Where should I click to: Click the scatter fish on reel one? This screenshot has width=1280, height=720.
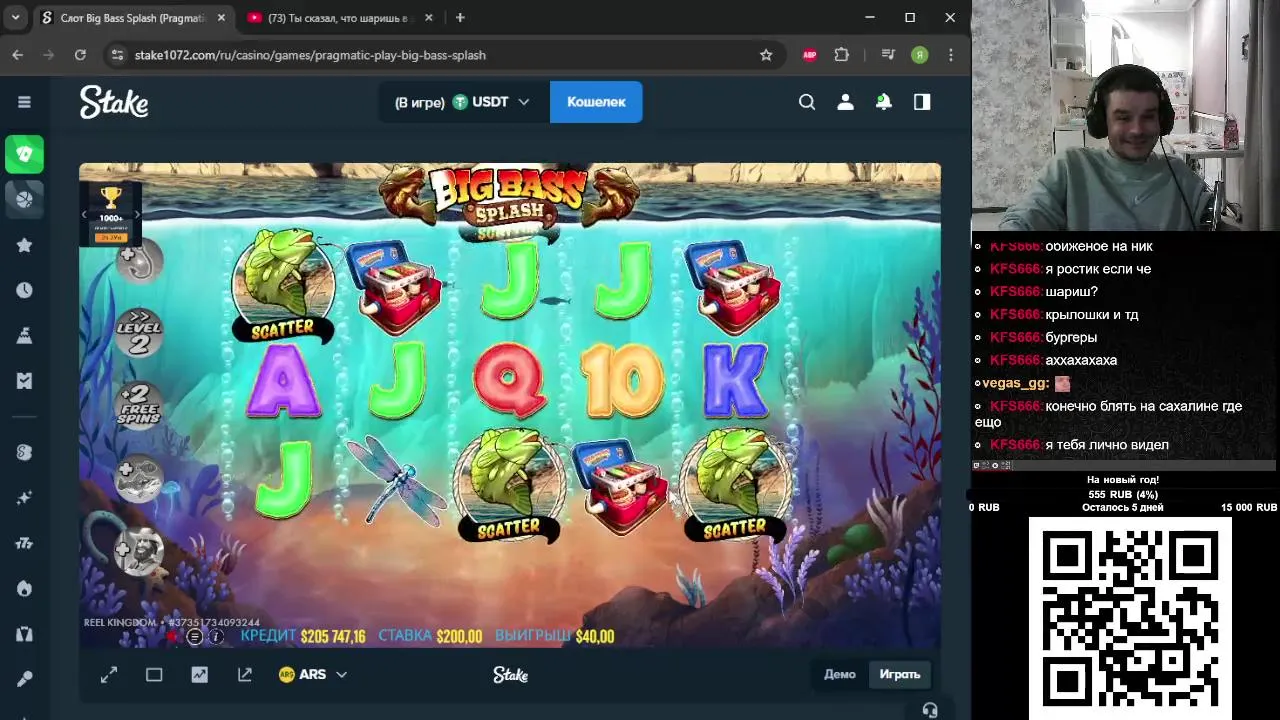click(x=283, y=284)
